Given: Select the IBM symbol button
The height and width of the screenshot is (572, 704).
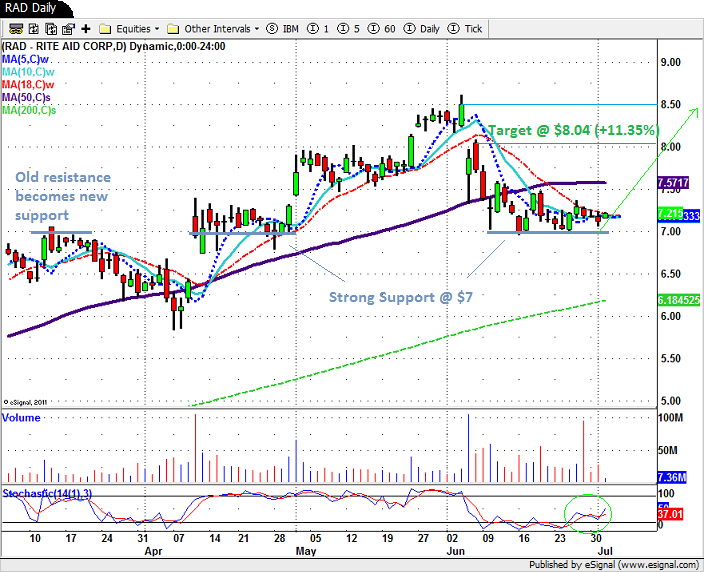Looking at the screenshot, I should click(x=283, y=29).
